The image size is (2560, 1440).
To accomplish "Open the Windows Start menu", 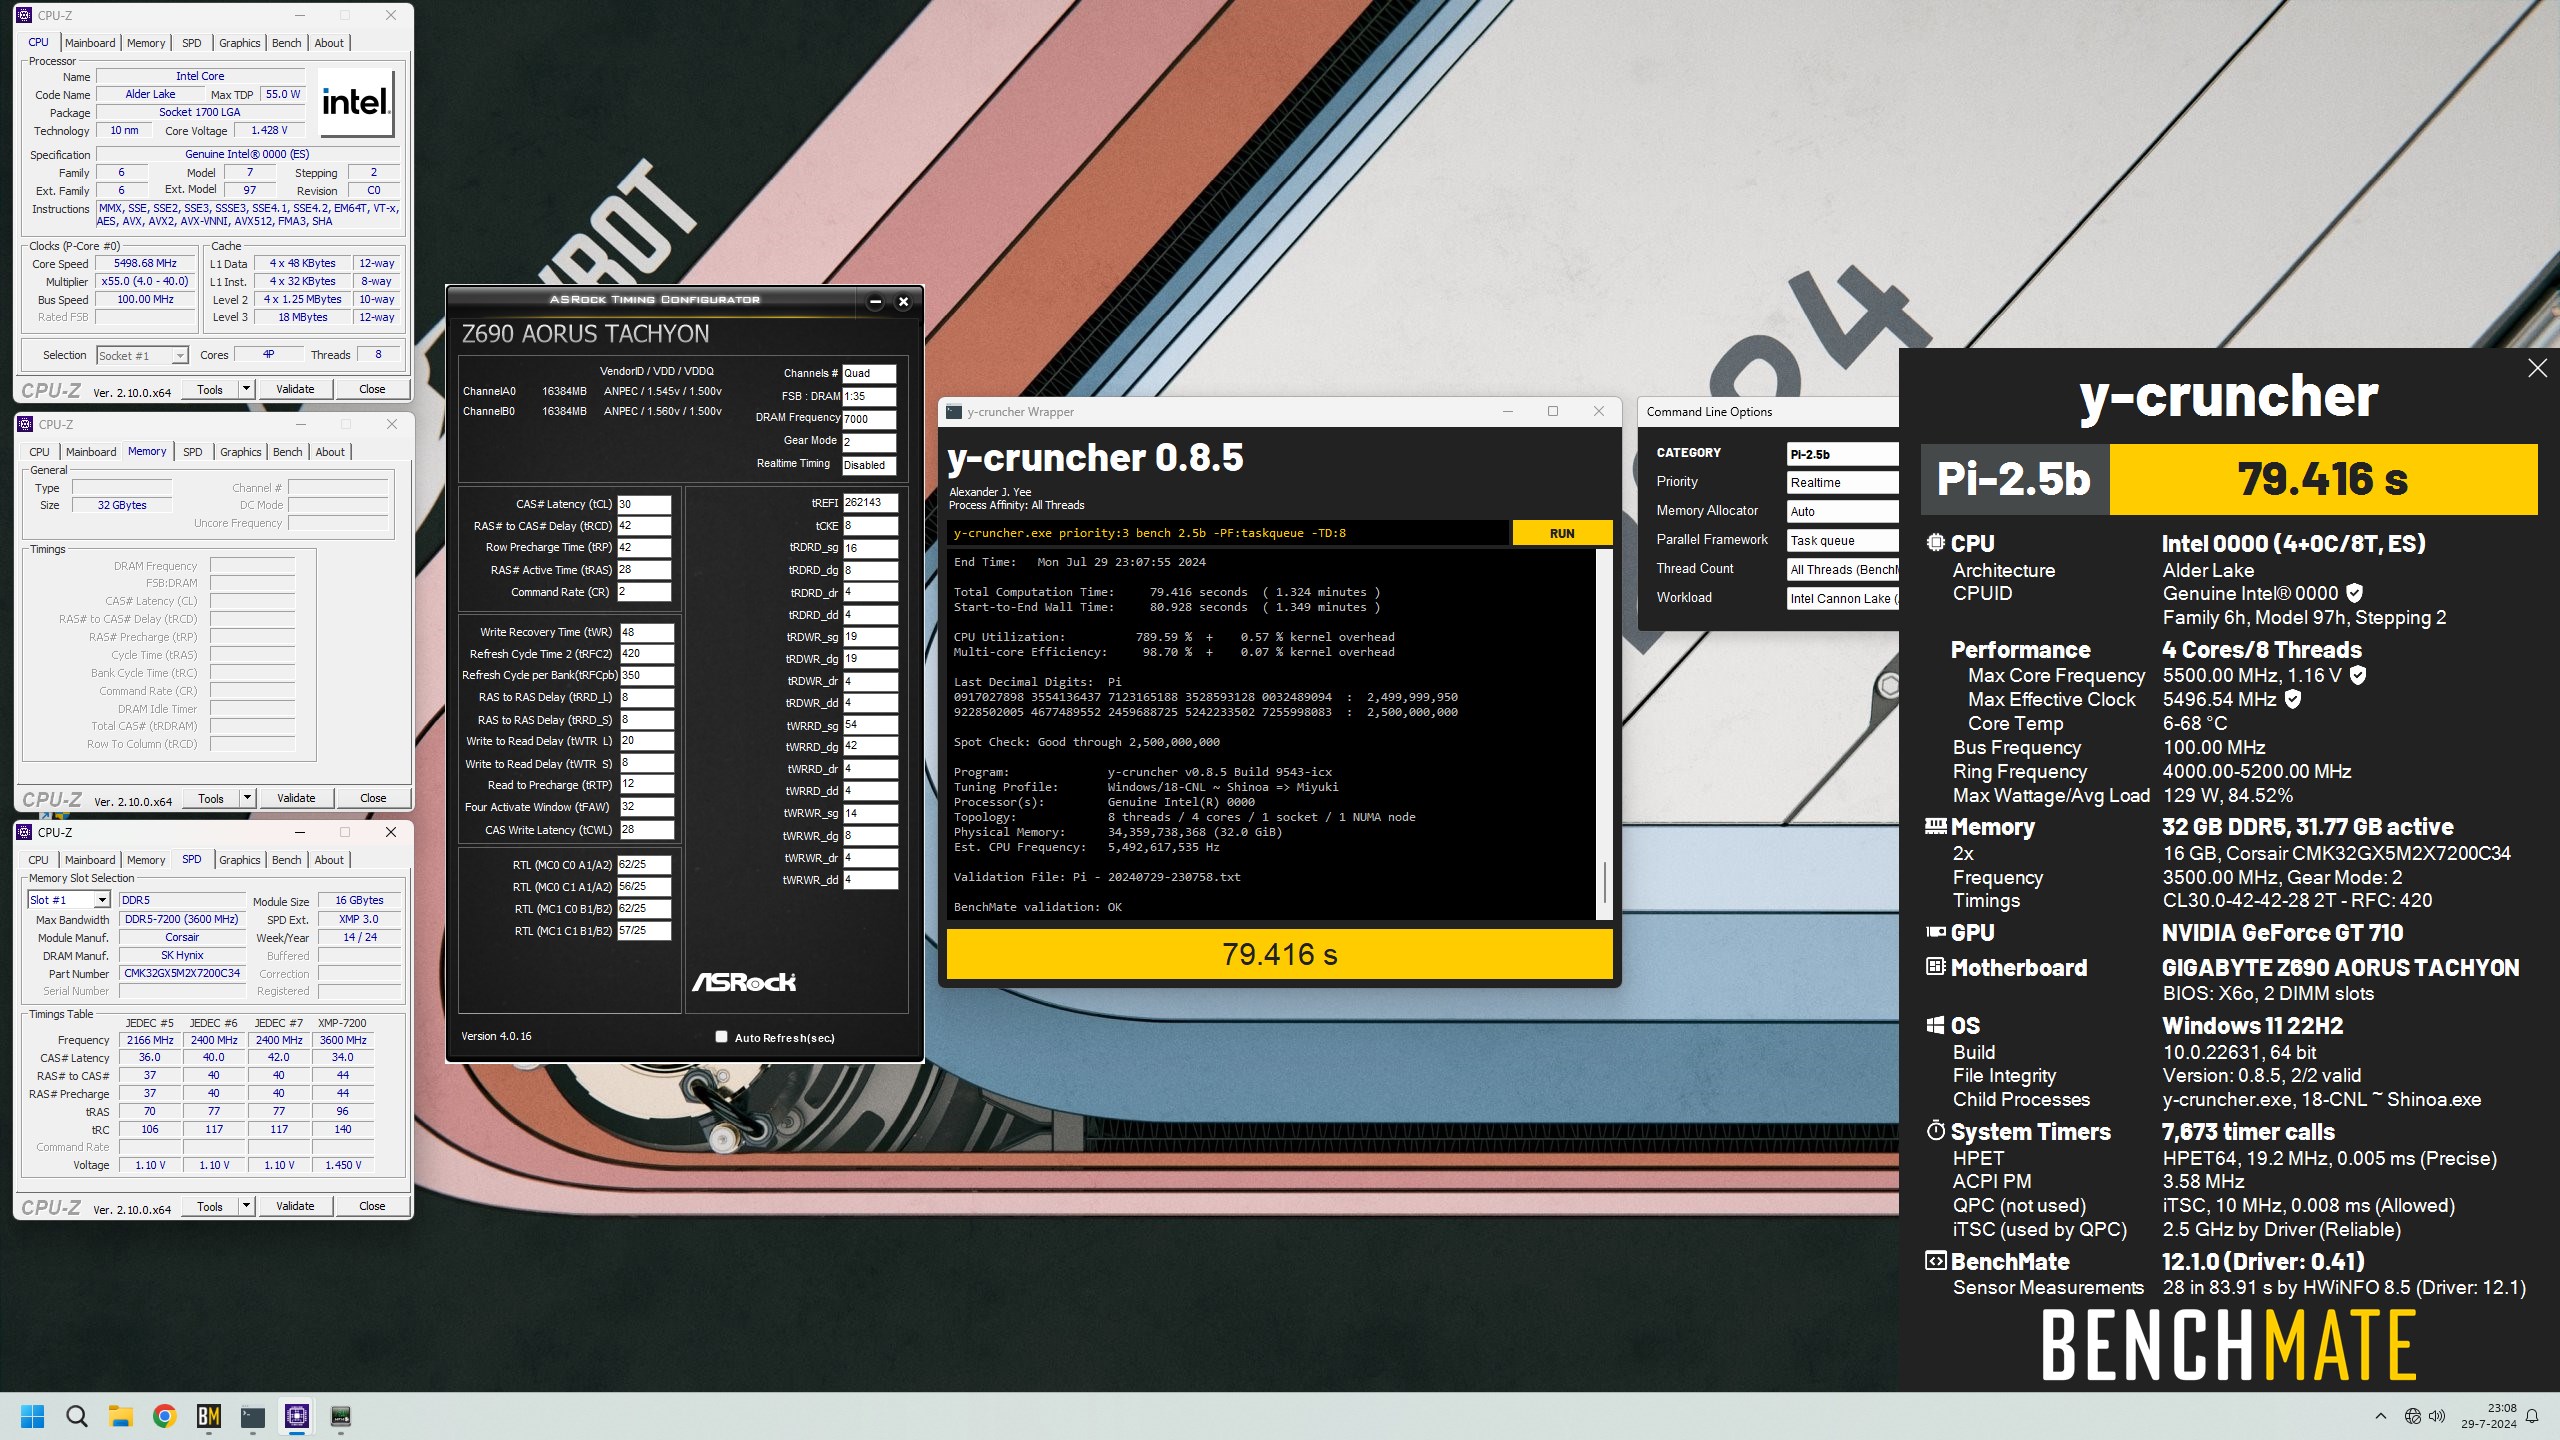I will pos(32,1416).
